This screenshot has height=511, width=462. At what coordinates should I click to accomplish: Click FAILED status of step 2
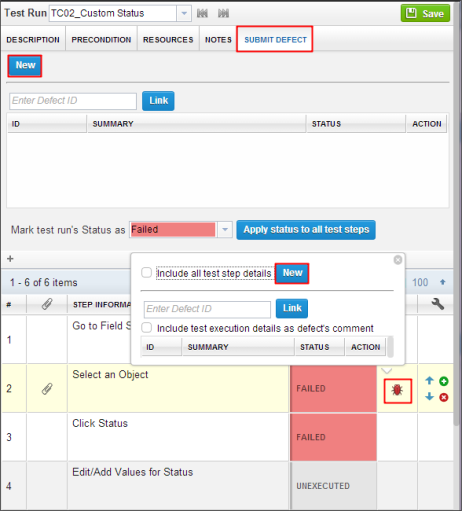tap(333, 388)
